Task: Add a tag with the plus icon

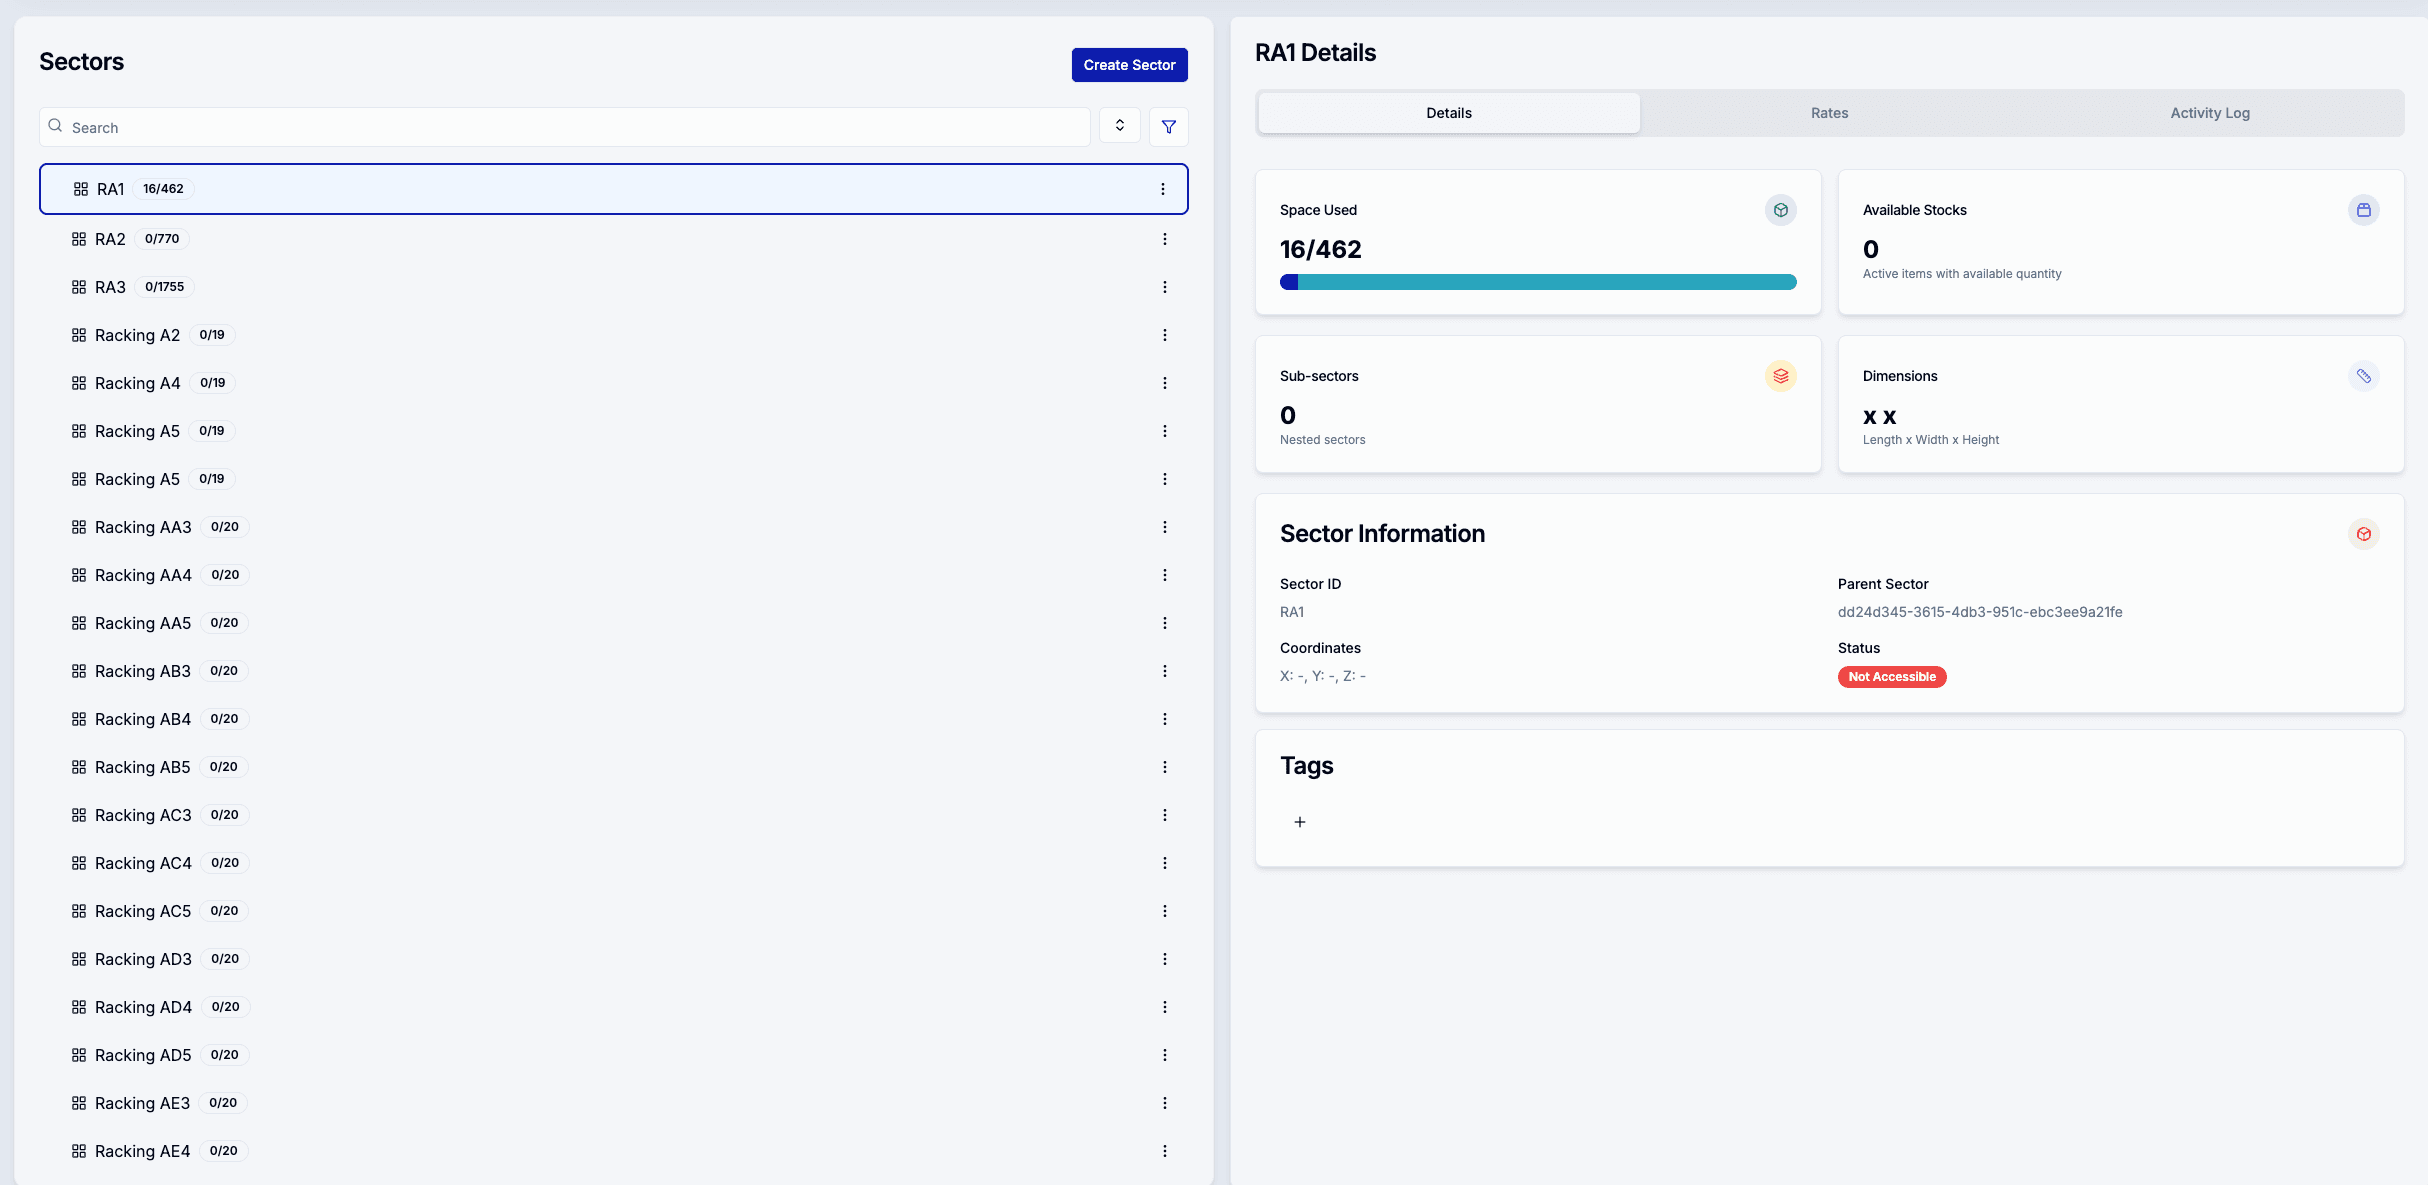Action: pyautogui.click(x=1299, y=822)
